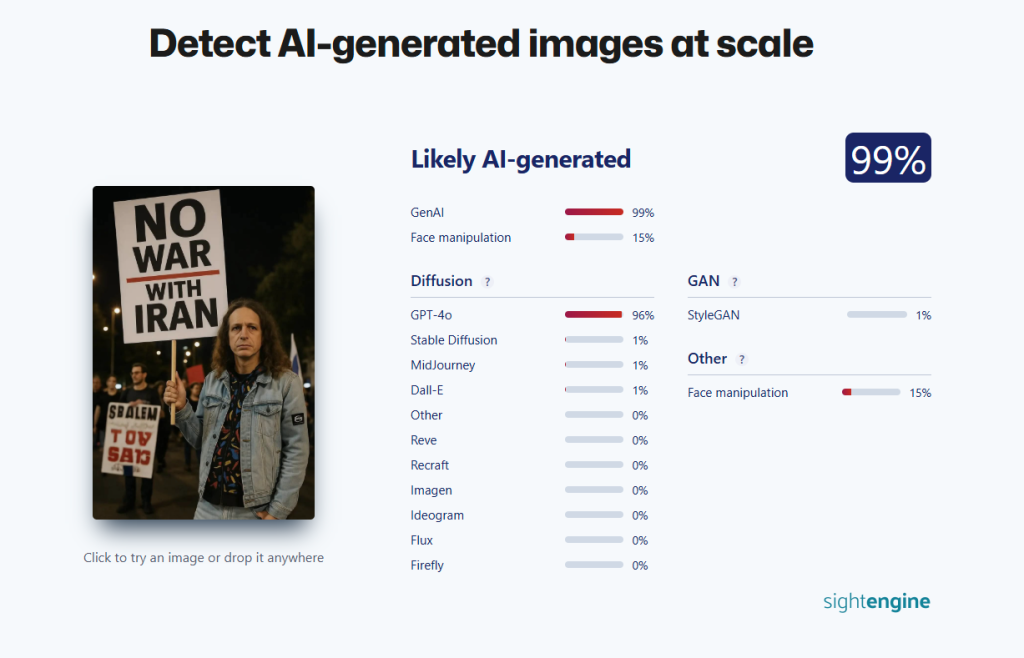Click the GPT-4o 96% score bar

point(594,315)
